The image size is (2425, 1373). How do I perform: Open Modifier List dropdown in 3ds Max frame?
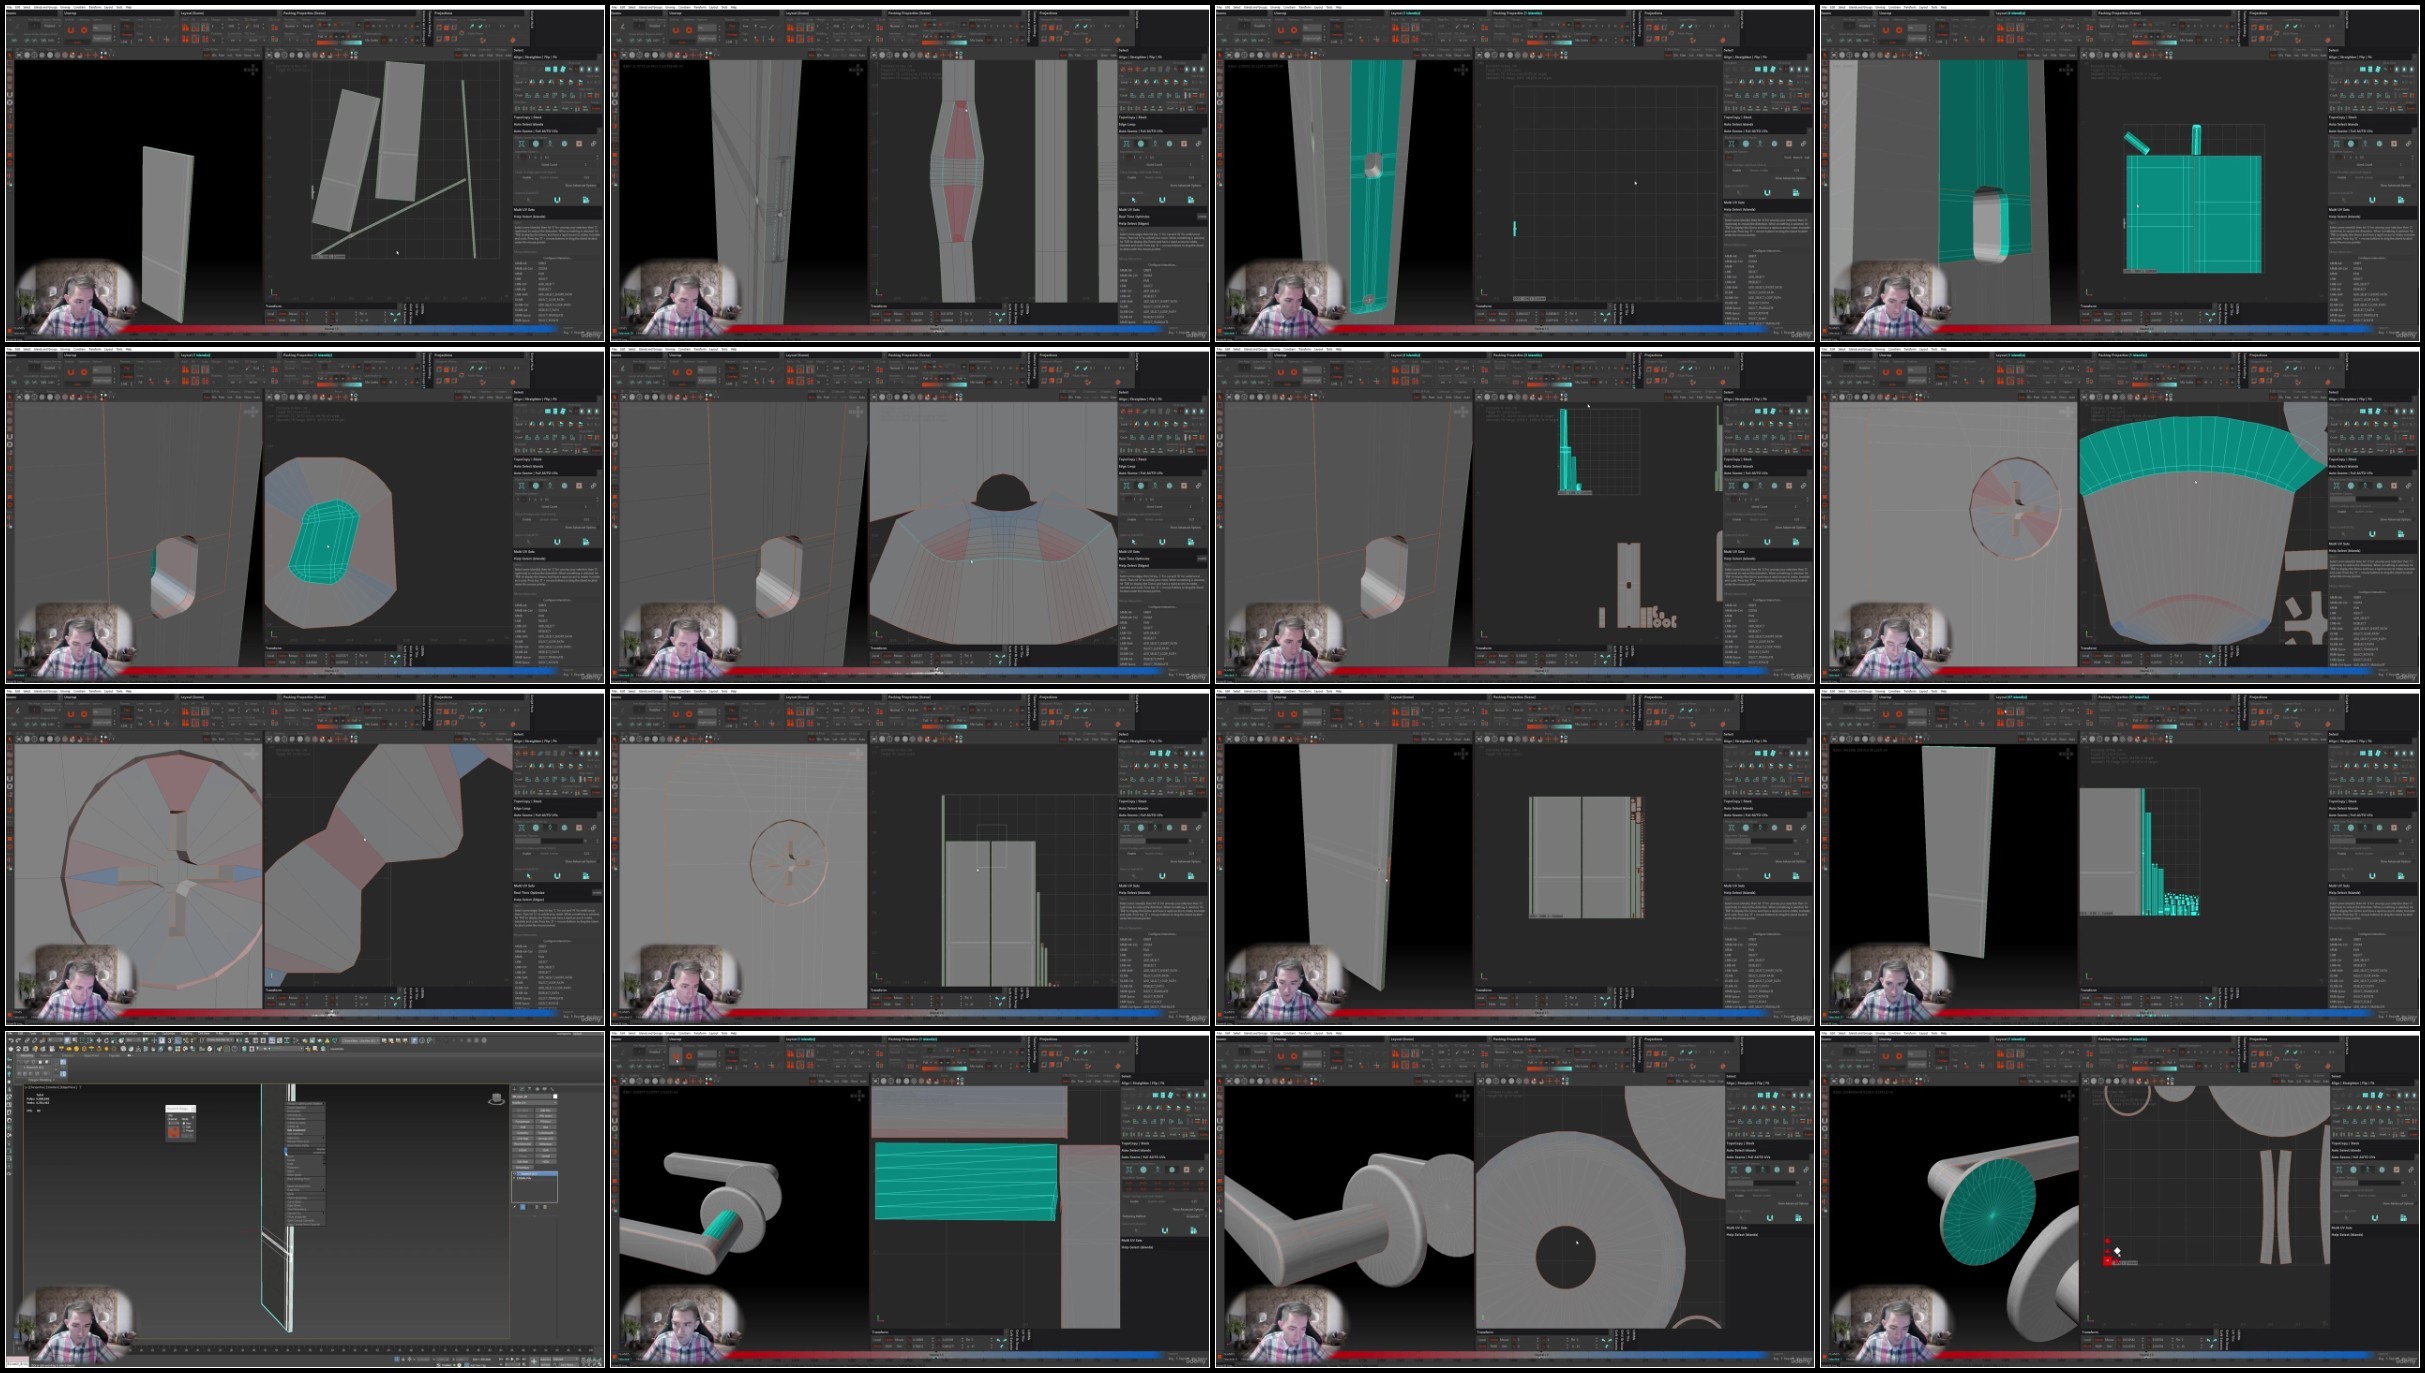coord(534,1103)
